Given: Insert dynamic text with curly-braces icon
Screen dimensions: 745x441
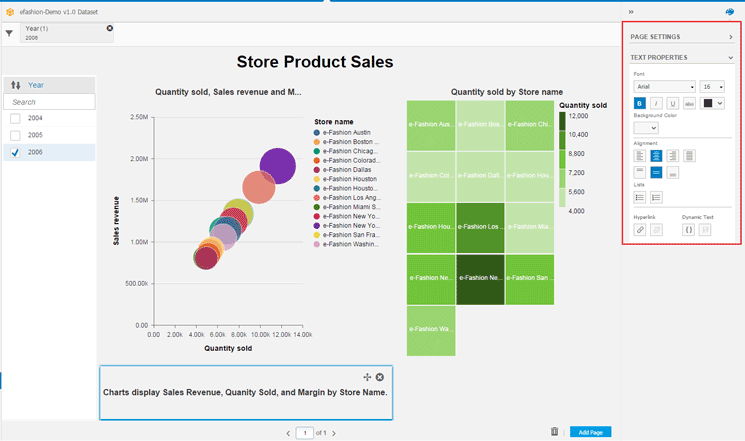Looking at the screenshot, I should click(689, 229).
